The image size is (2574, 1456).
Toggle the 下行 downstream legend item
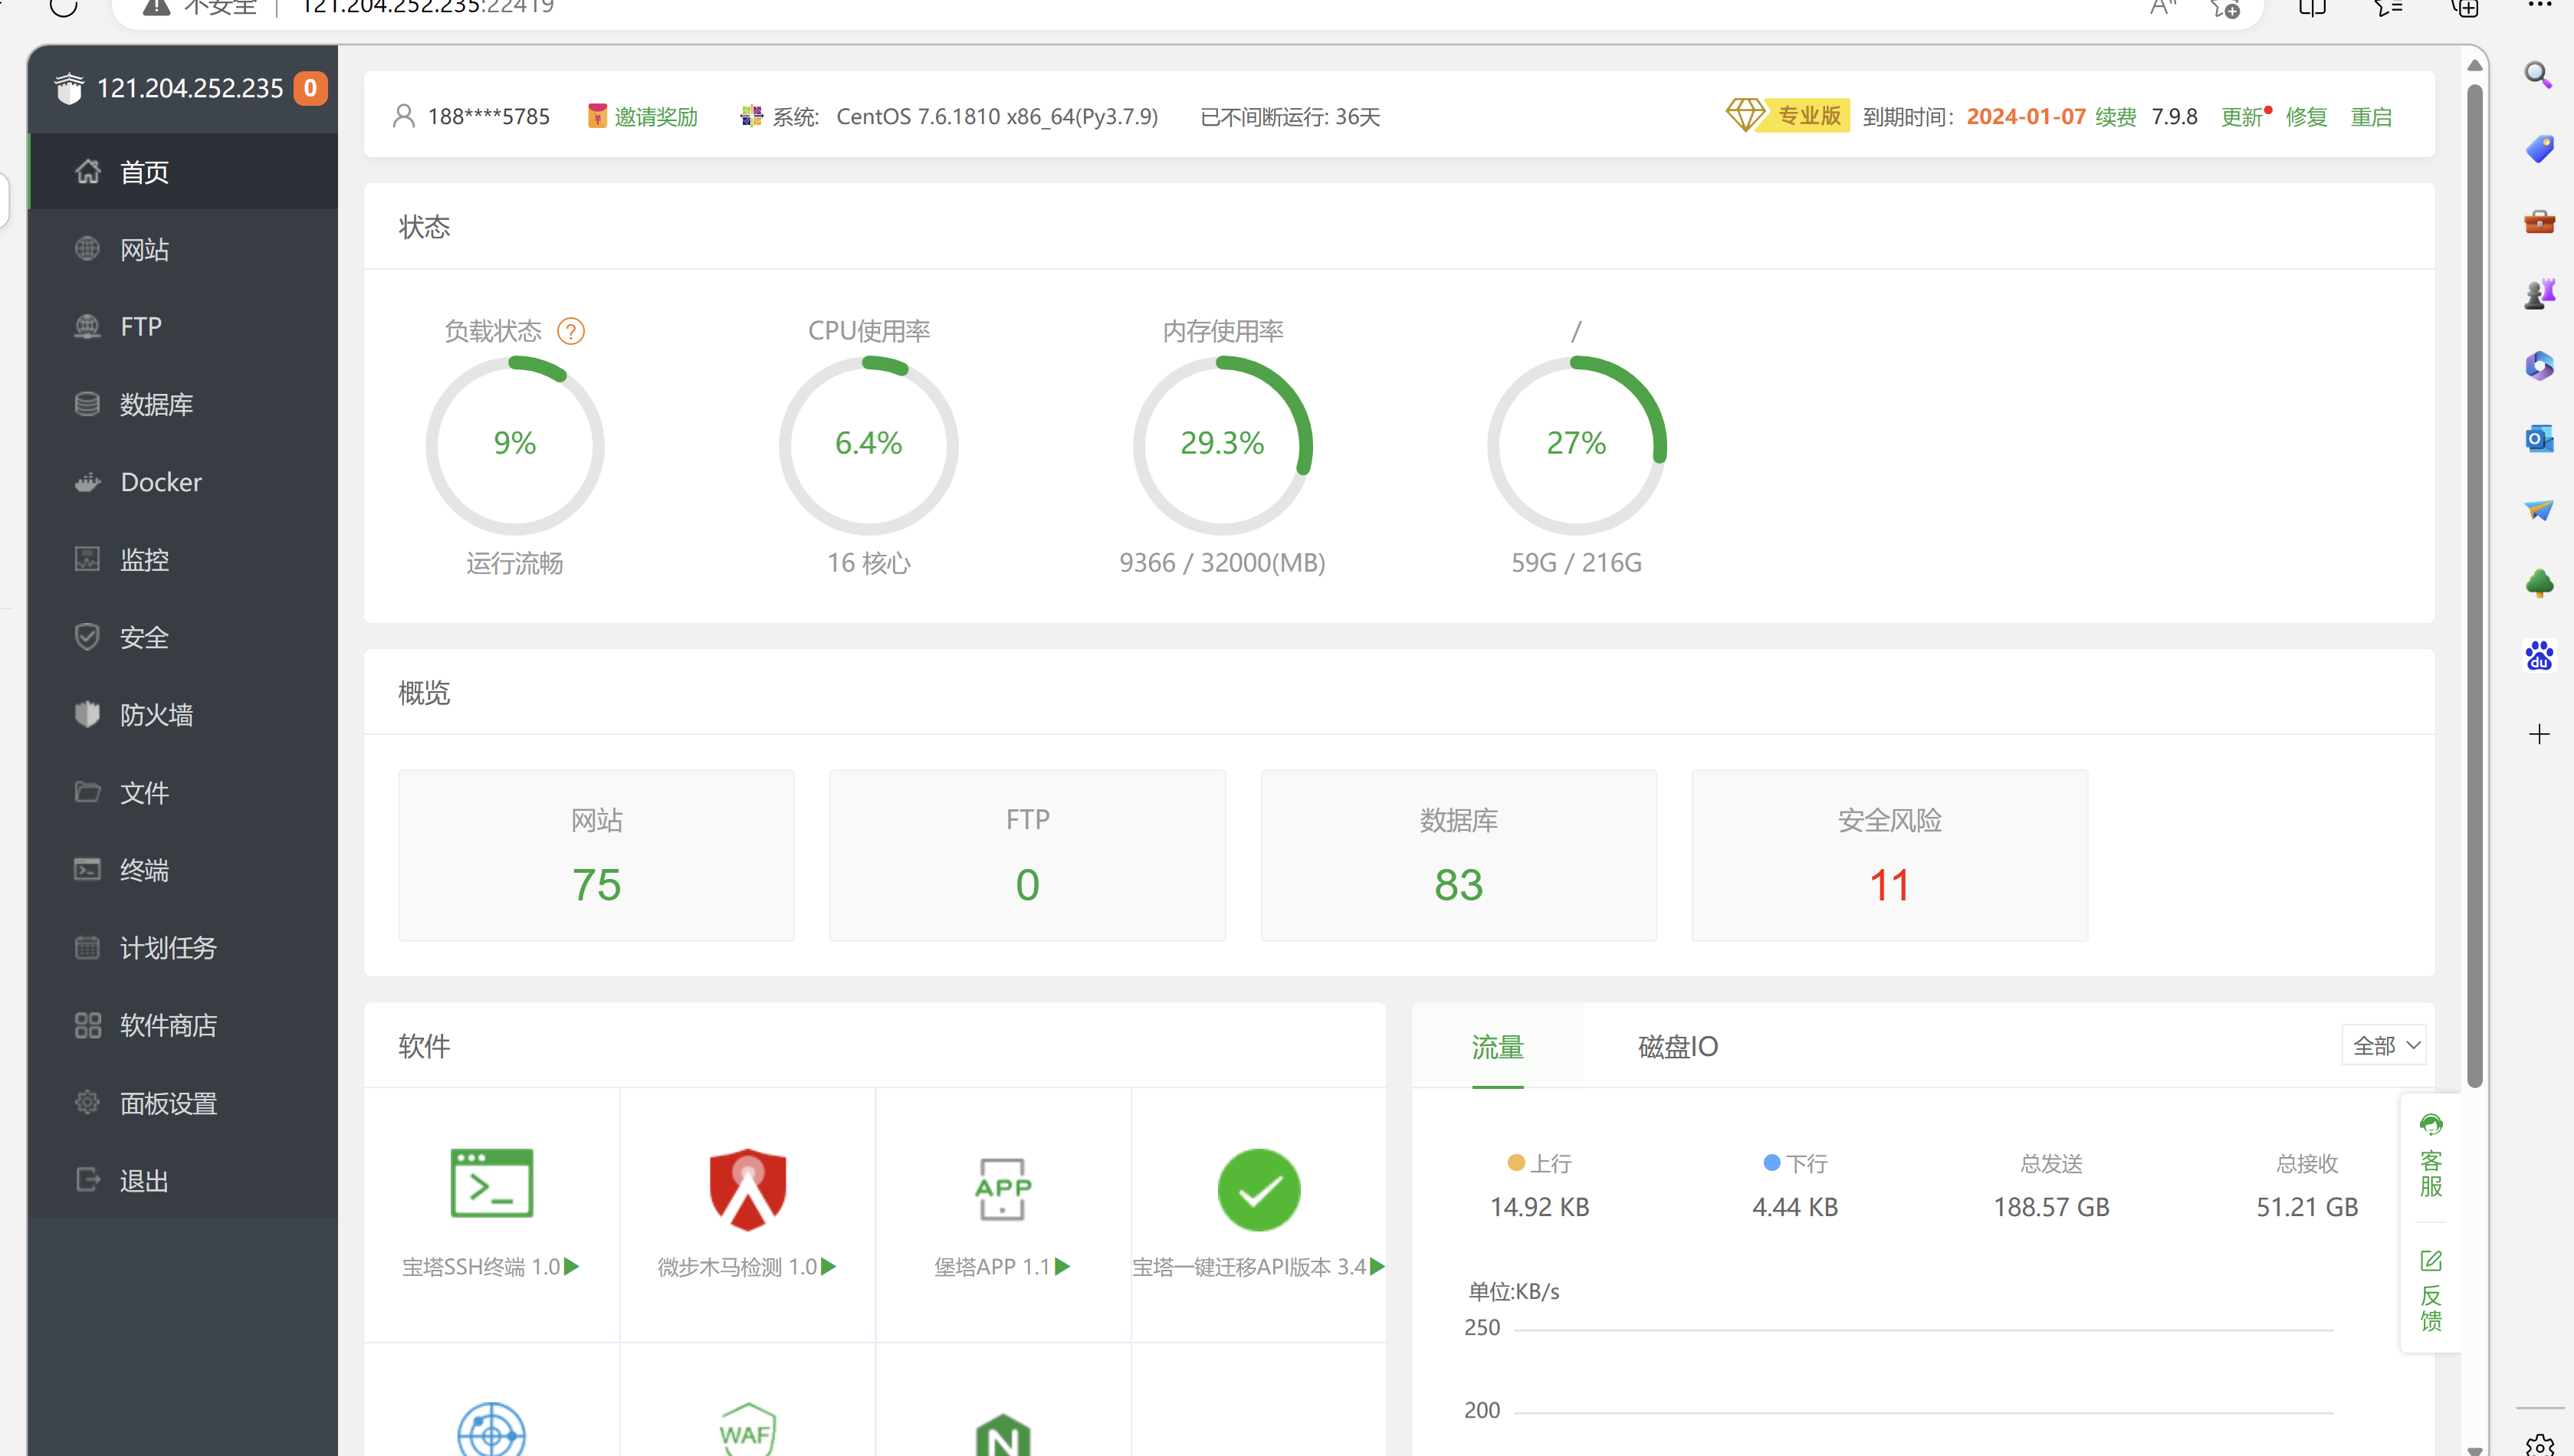coord(1795,1163)
